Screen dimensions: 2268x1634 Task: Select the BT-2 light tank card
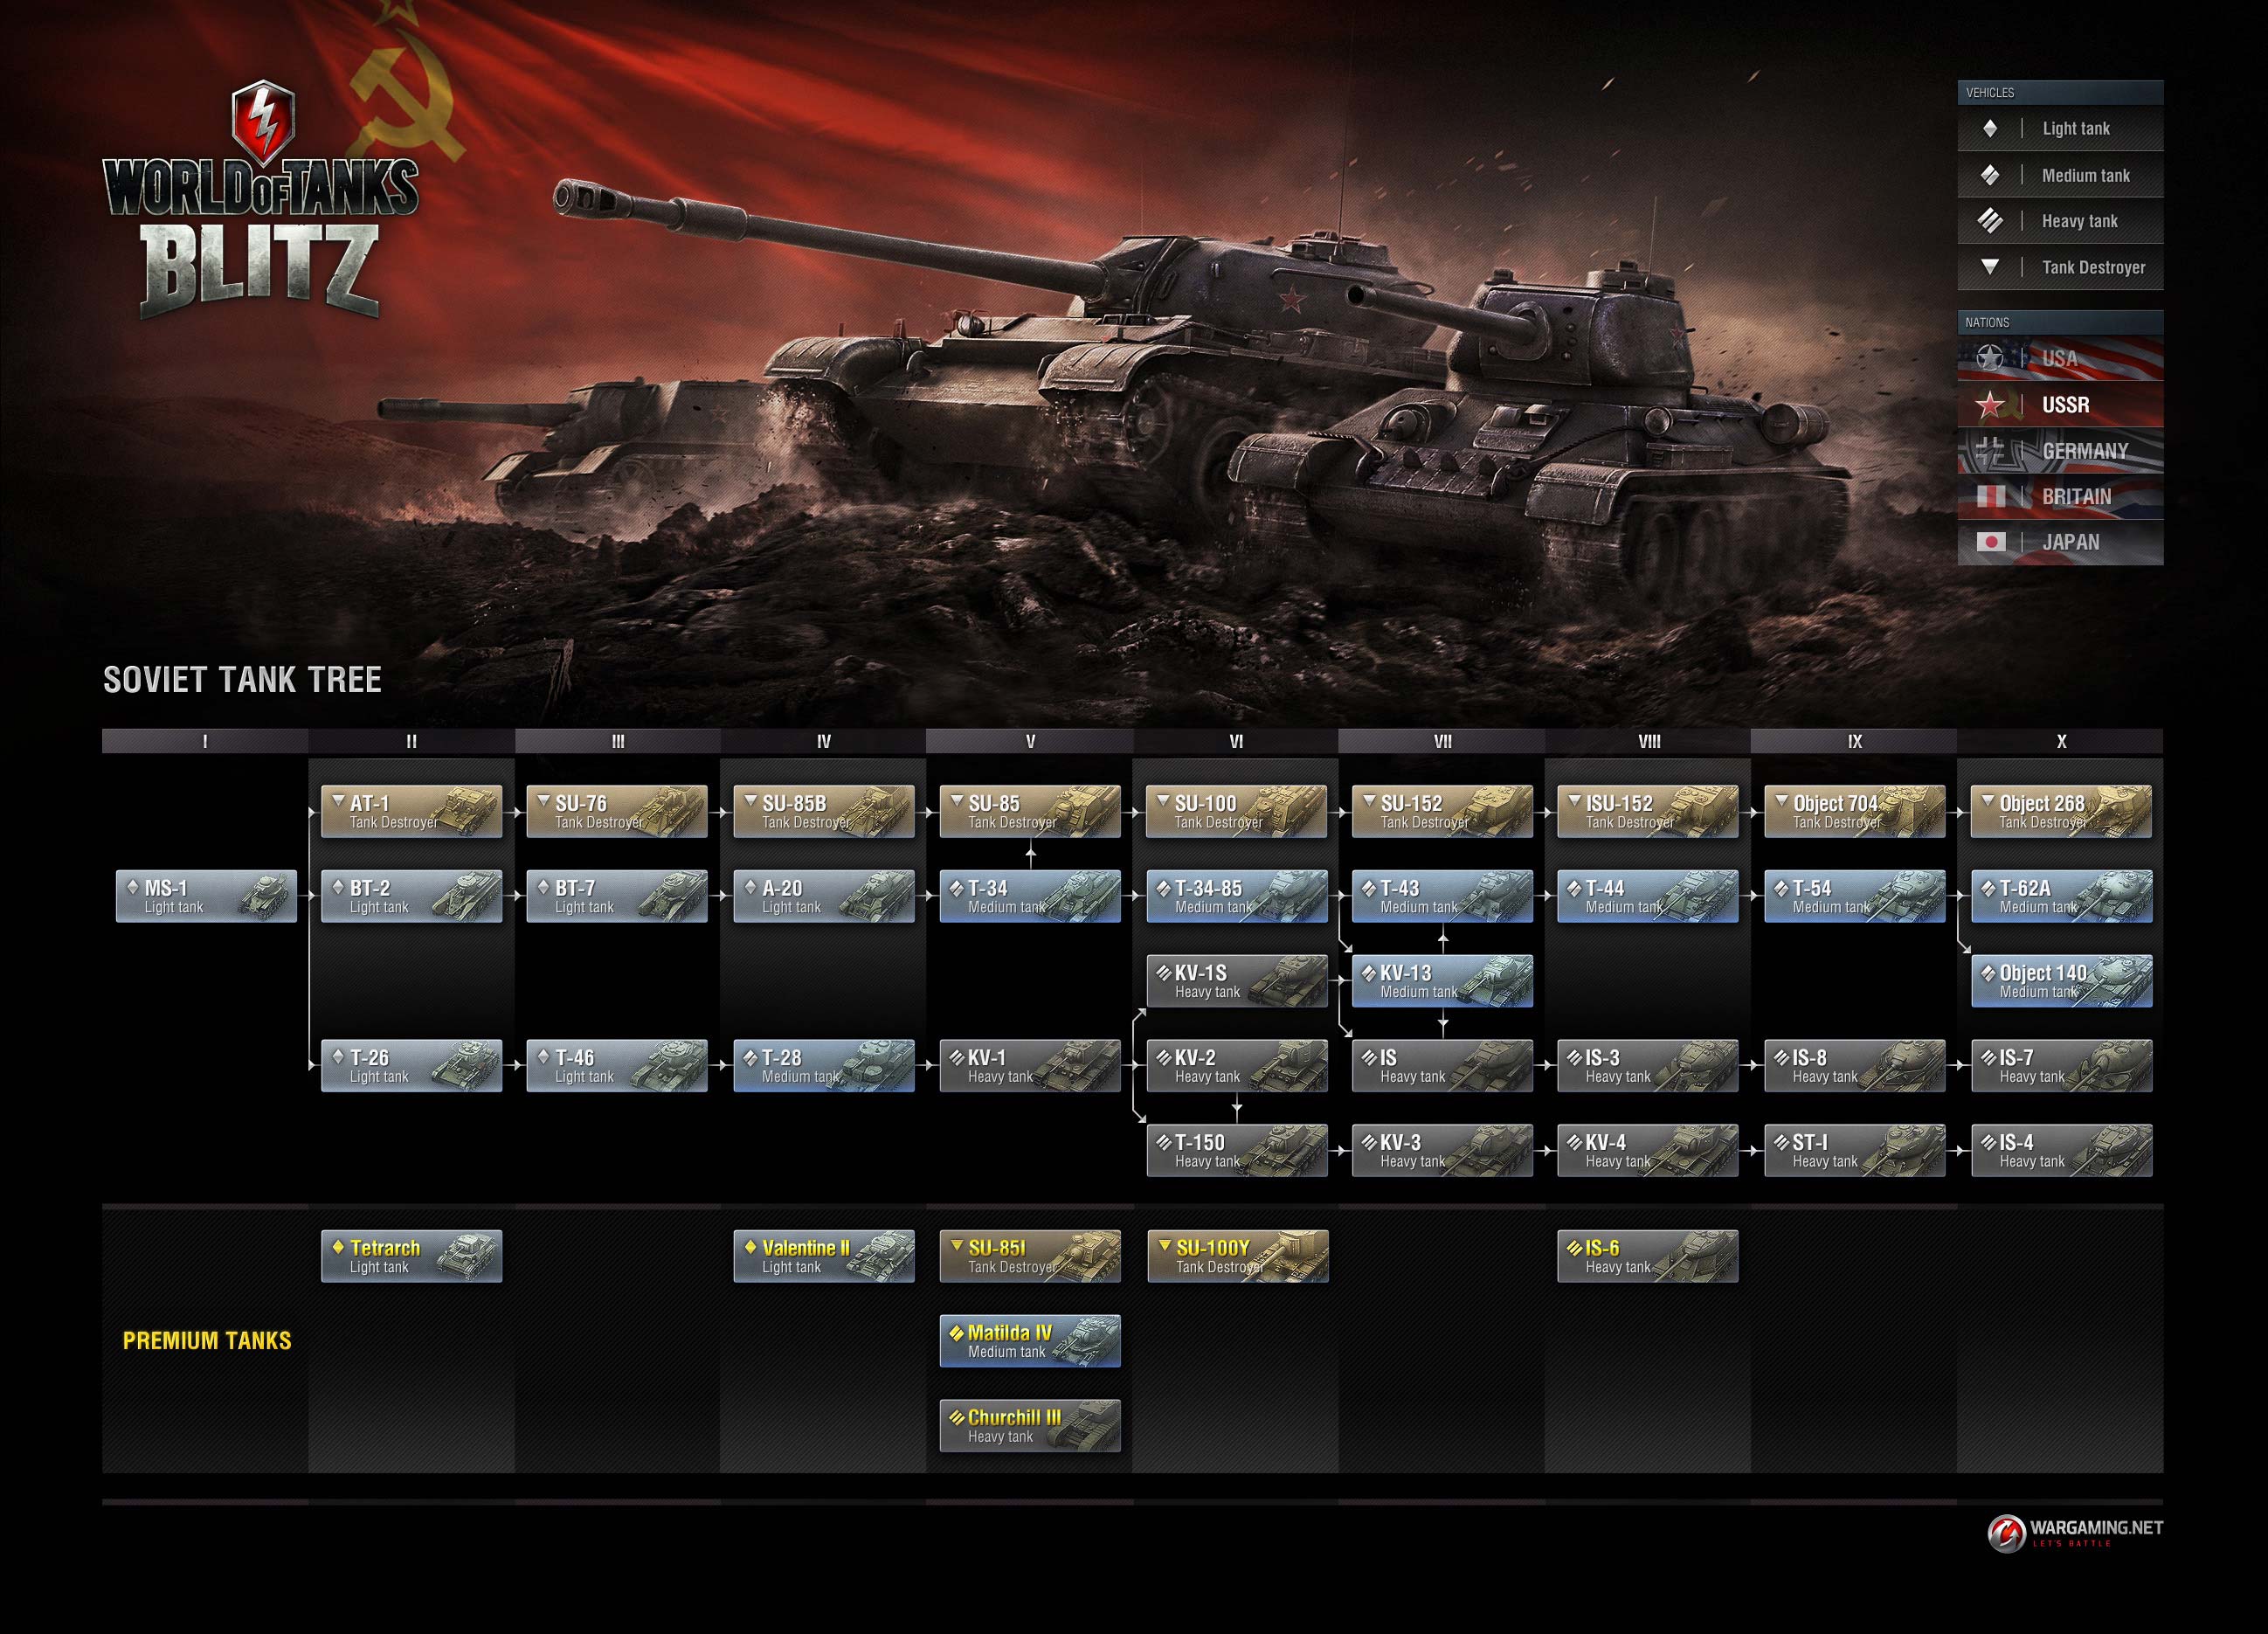click(x=411, y=896)
